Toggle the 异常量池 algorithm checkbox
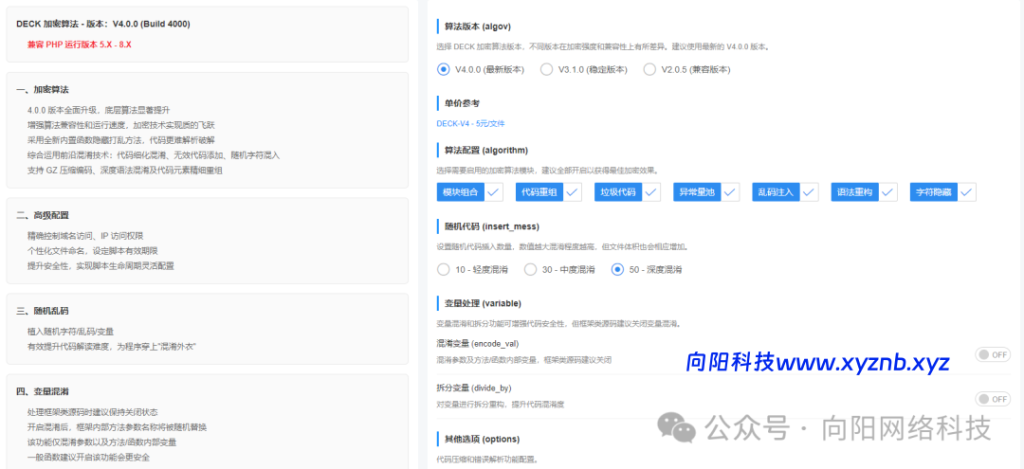This screenshot has height=469, width=1024. click(706, 192)
